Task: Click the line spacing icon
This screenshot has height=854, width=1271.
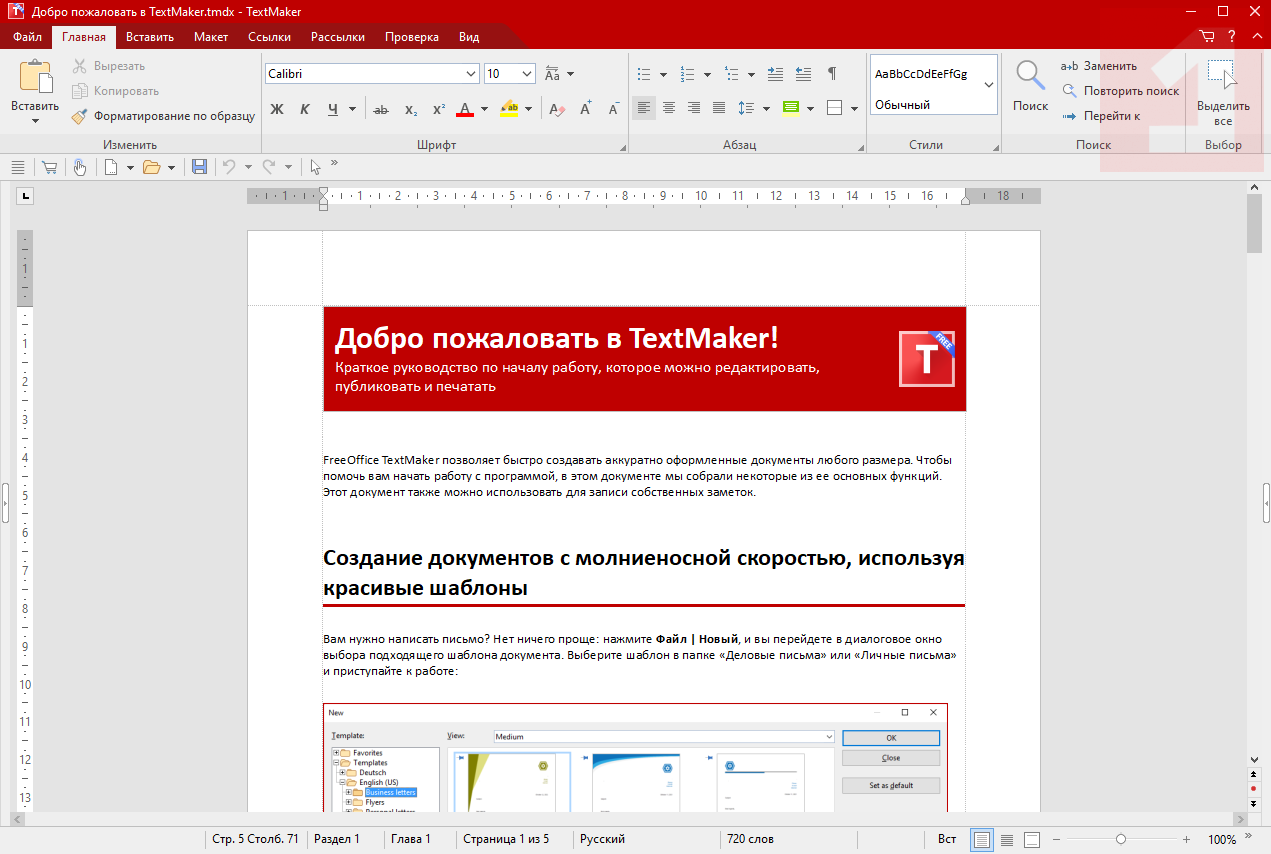Action: (x=746, y=108)
